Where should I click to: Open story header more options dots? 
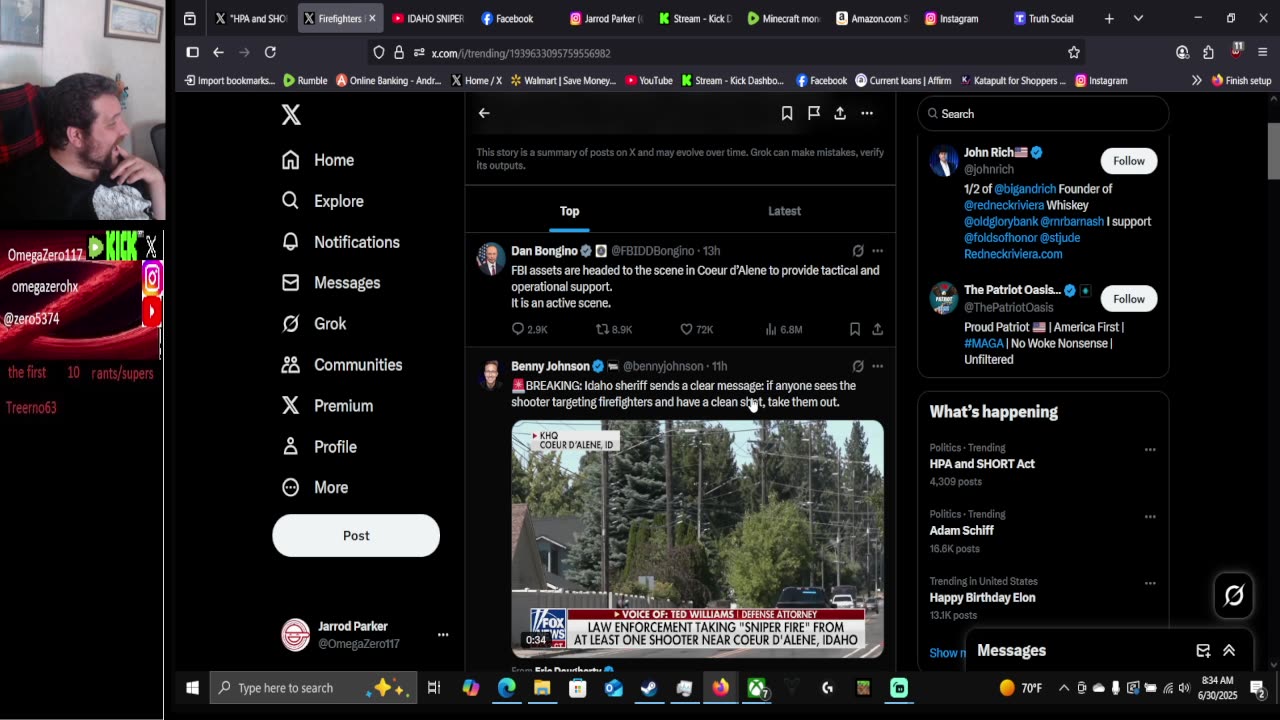click(x=867, y=114)
